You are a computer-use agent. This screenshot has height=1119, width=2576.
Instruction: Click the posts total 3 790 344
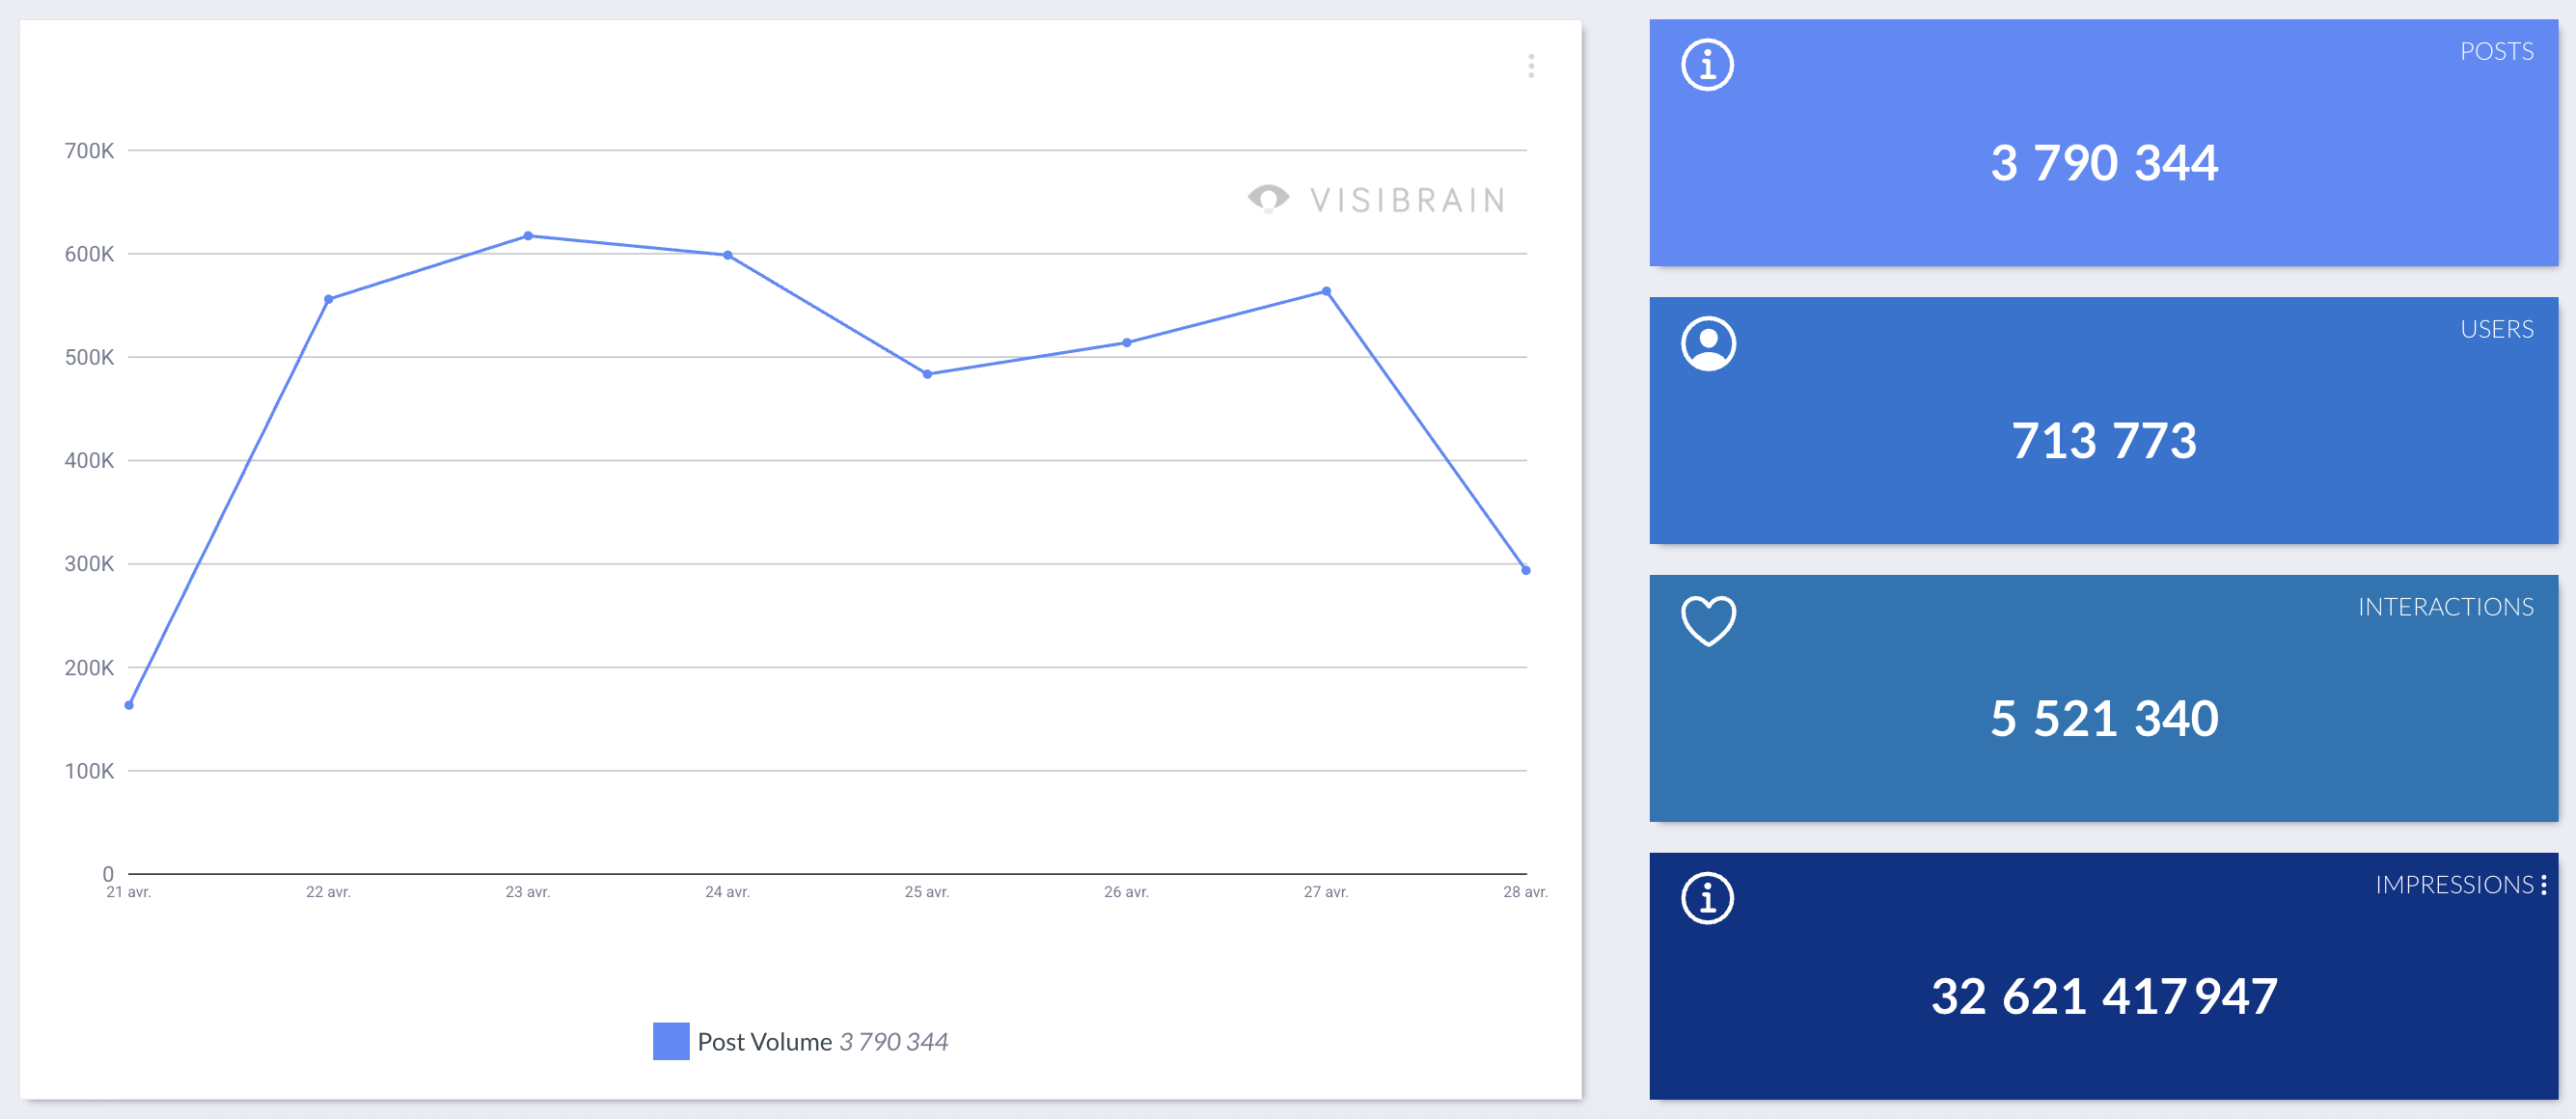[x=2103, y=163]
